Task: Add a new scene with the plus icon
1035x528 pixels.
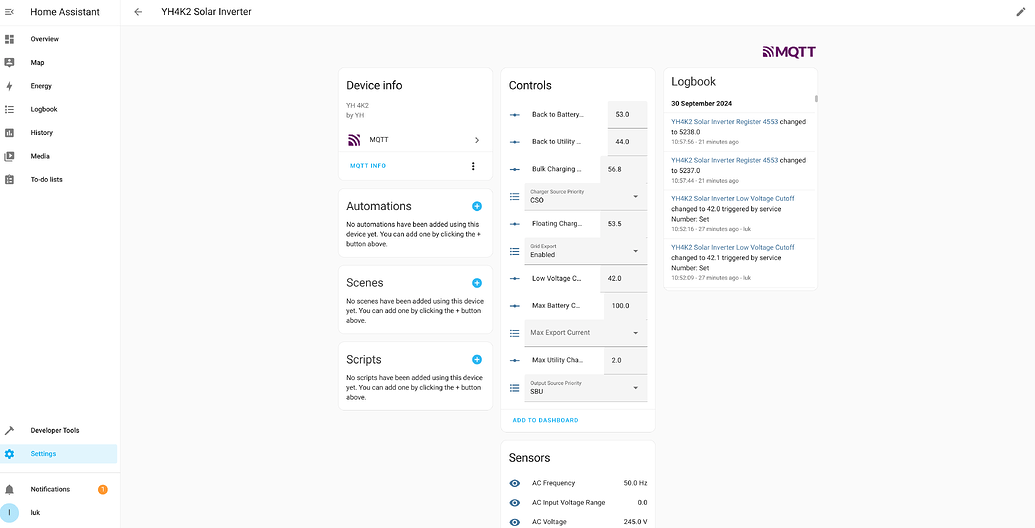Action: tap(477, 283)
